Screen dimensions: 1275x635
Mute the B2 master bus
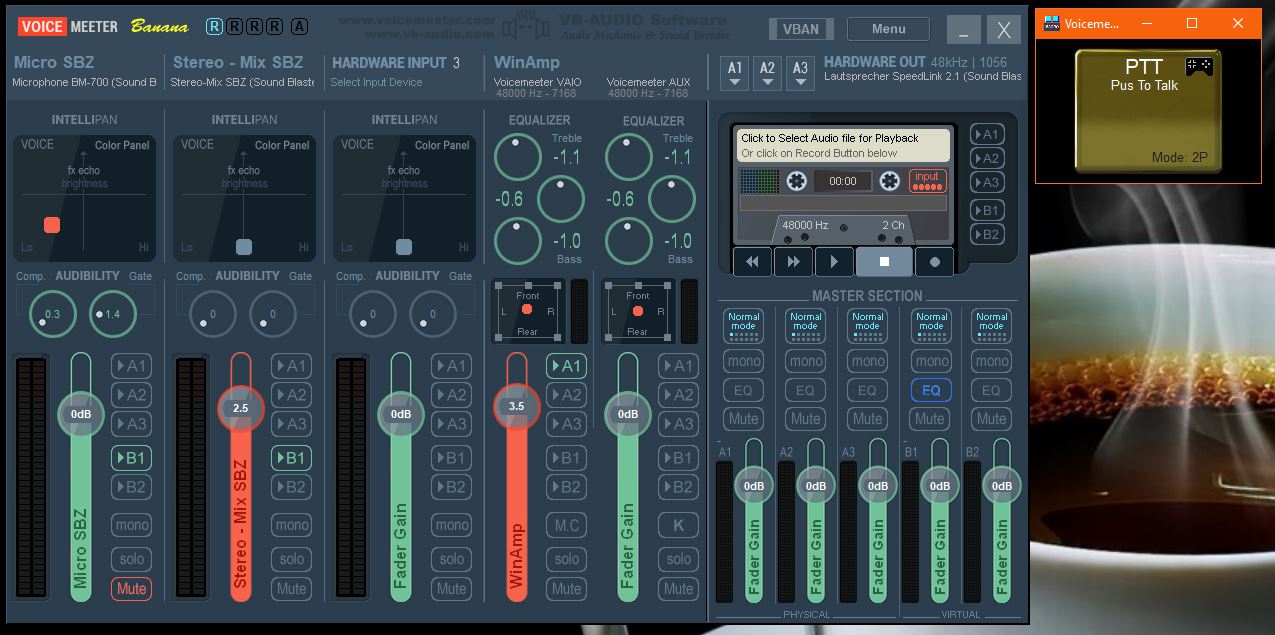coord(991,419)
